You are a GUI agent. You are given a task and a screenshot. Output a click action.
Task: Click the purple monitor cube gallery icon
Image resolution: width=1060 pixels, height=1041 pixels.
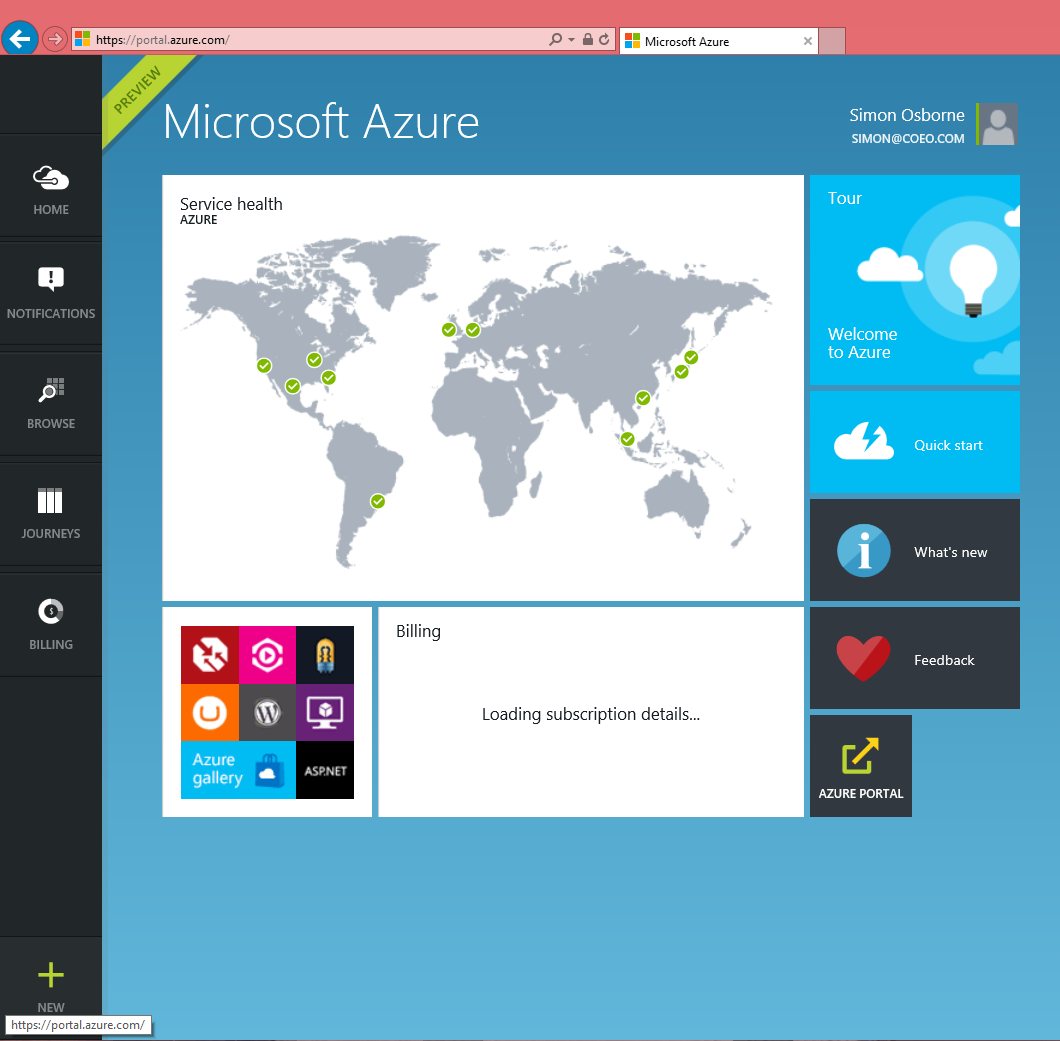click(325, 712)
